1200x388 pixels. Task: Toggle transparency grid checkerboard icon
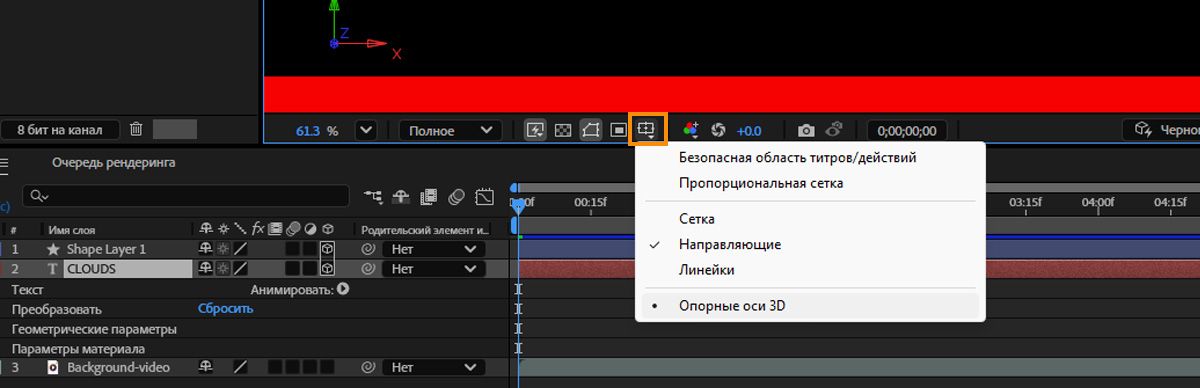coord(563,130)
